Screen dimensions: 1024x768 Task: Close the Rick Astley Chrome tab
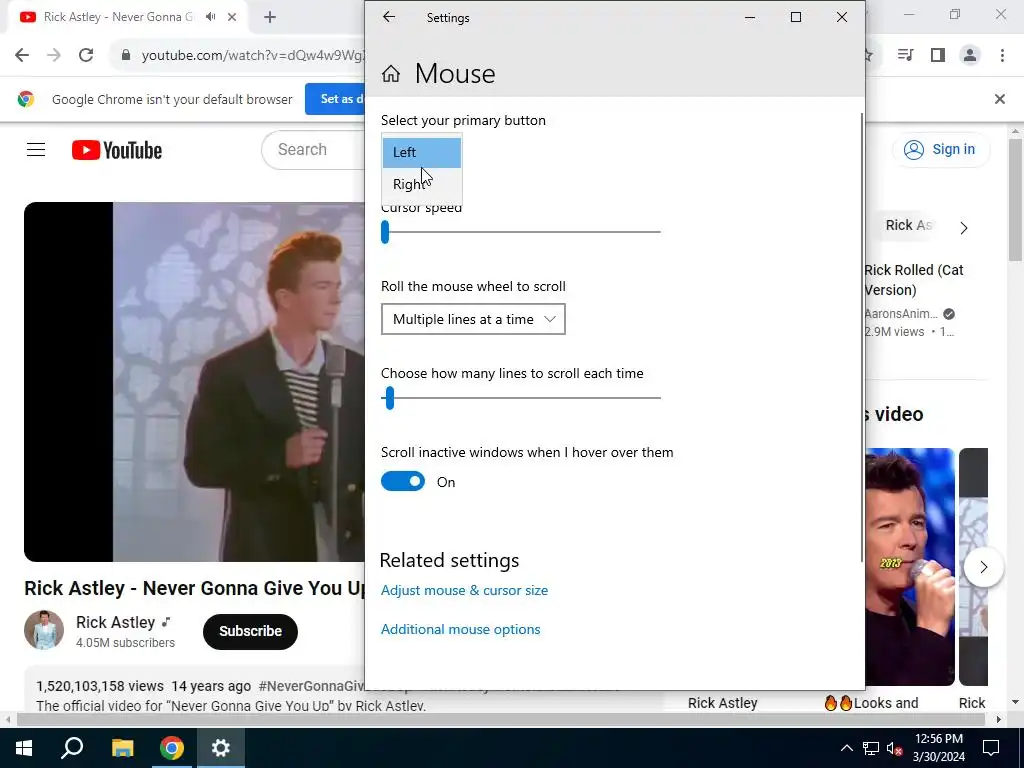[232, 17]
